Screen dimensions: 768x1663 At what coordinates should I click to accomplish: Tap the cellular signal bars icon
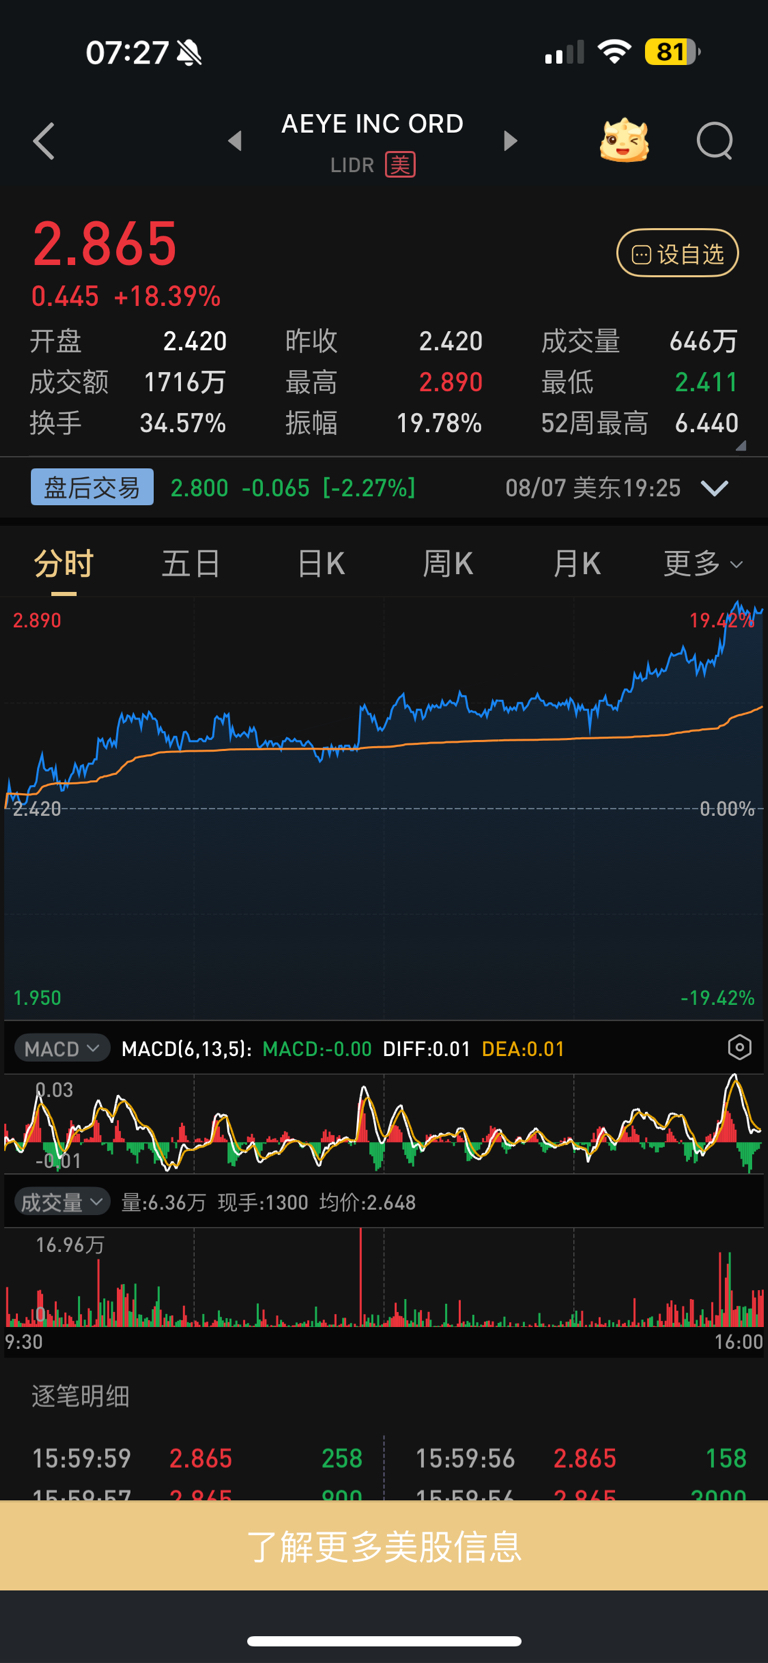tap(564, 52)
